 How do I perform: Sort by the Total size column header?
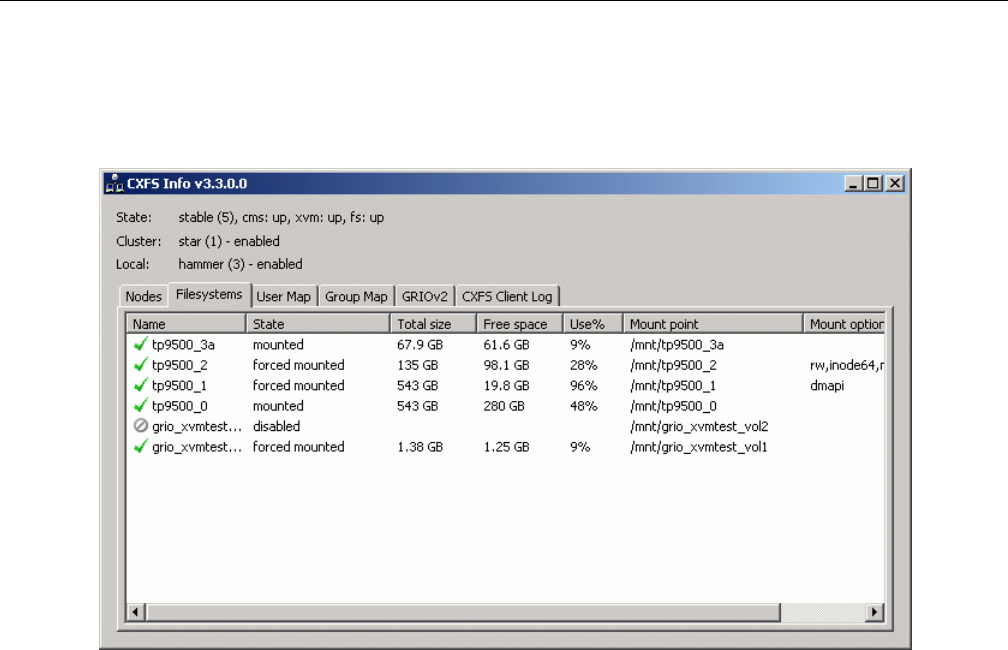click(433, 324)
